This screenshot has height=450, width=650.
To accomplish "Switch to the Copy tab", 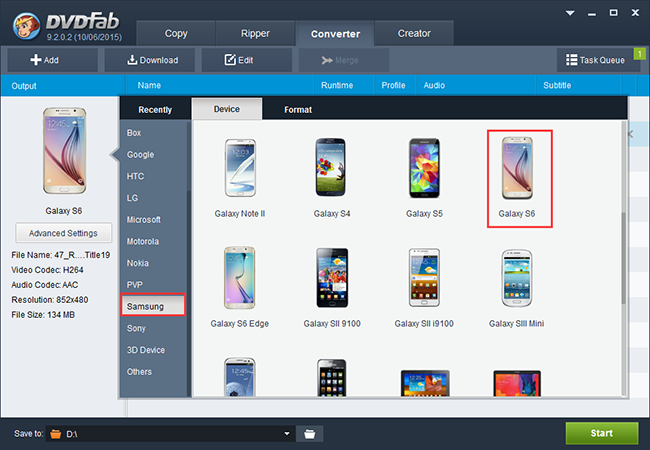I will (176, 33).
